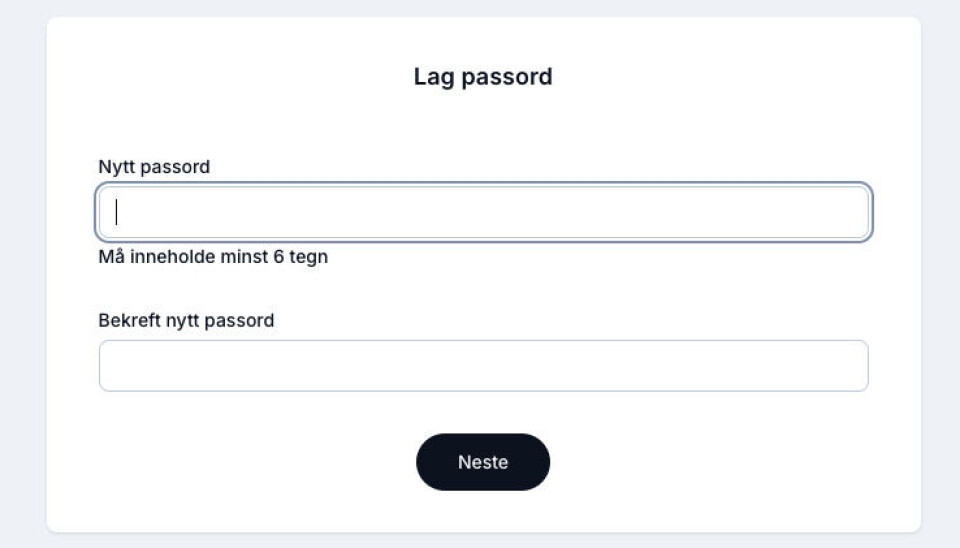Image resolution: width=960 pixels, height=548 pixels.
Task: Focus the Bekreft nytt passord field
Action: (483, 366)
